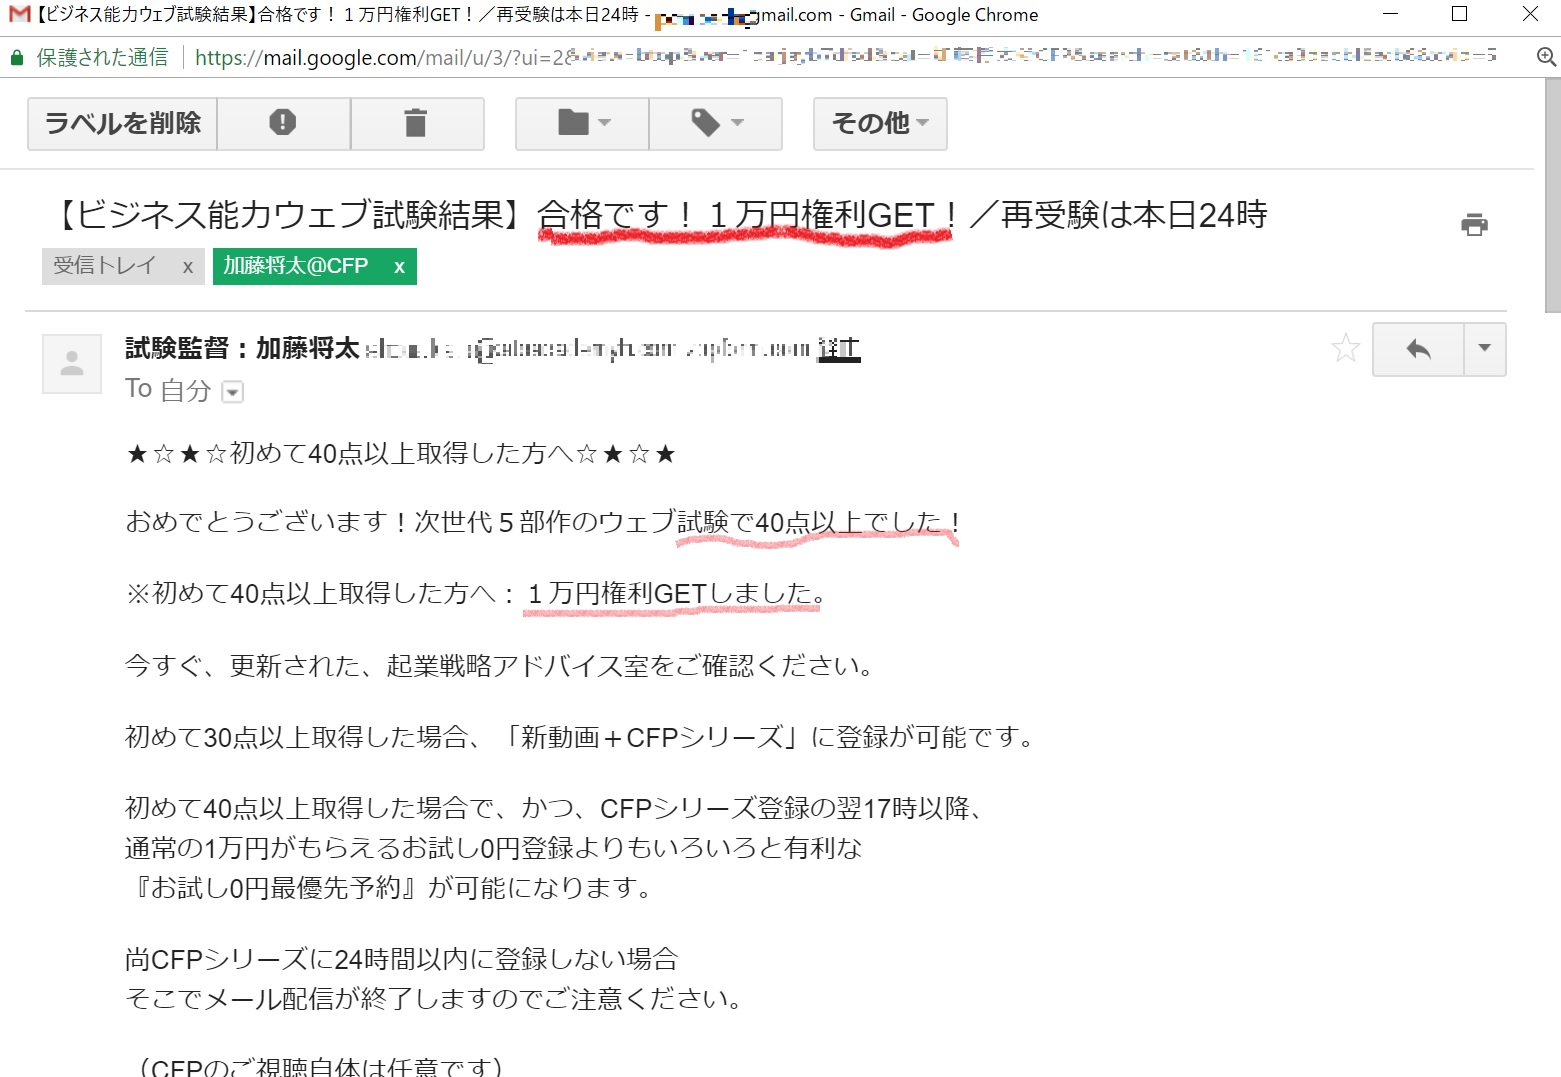Remove the 受信トレイ label with its x
1561x1077 pixels.
tap(188, 267)
